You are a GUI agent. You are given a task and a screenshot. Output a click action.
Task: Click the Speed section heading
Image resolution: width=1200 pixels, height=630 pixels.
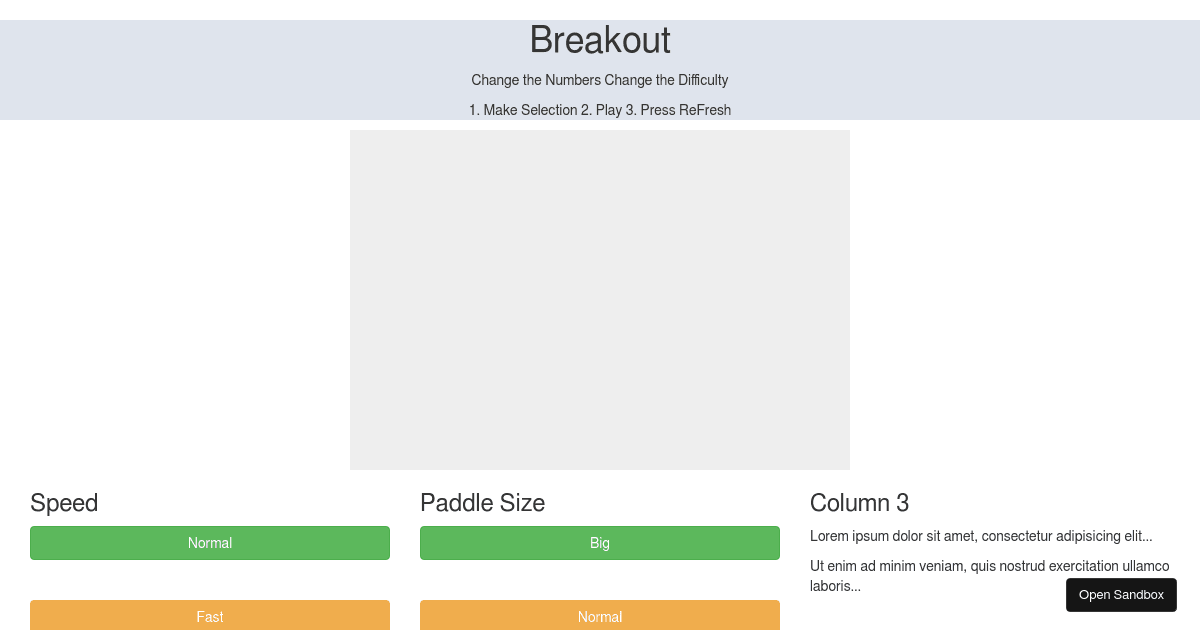[x=64, y=503]
